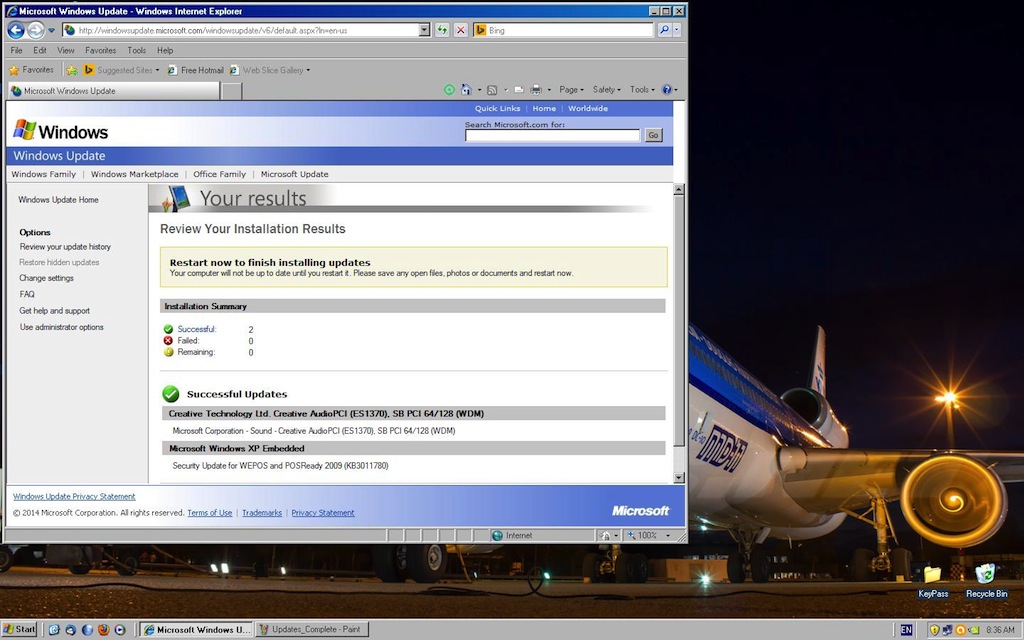Click the Successful count link
The width and height of the screenshot is (1024, 640).
pyautogui.click(x=197, y=329)
